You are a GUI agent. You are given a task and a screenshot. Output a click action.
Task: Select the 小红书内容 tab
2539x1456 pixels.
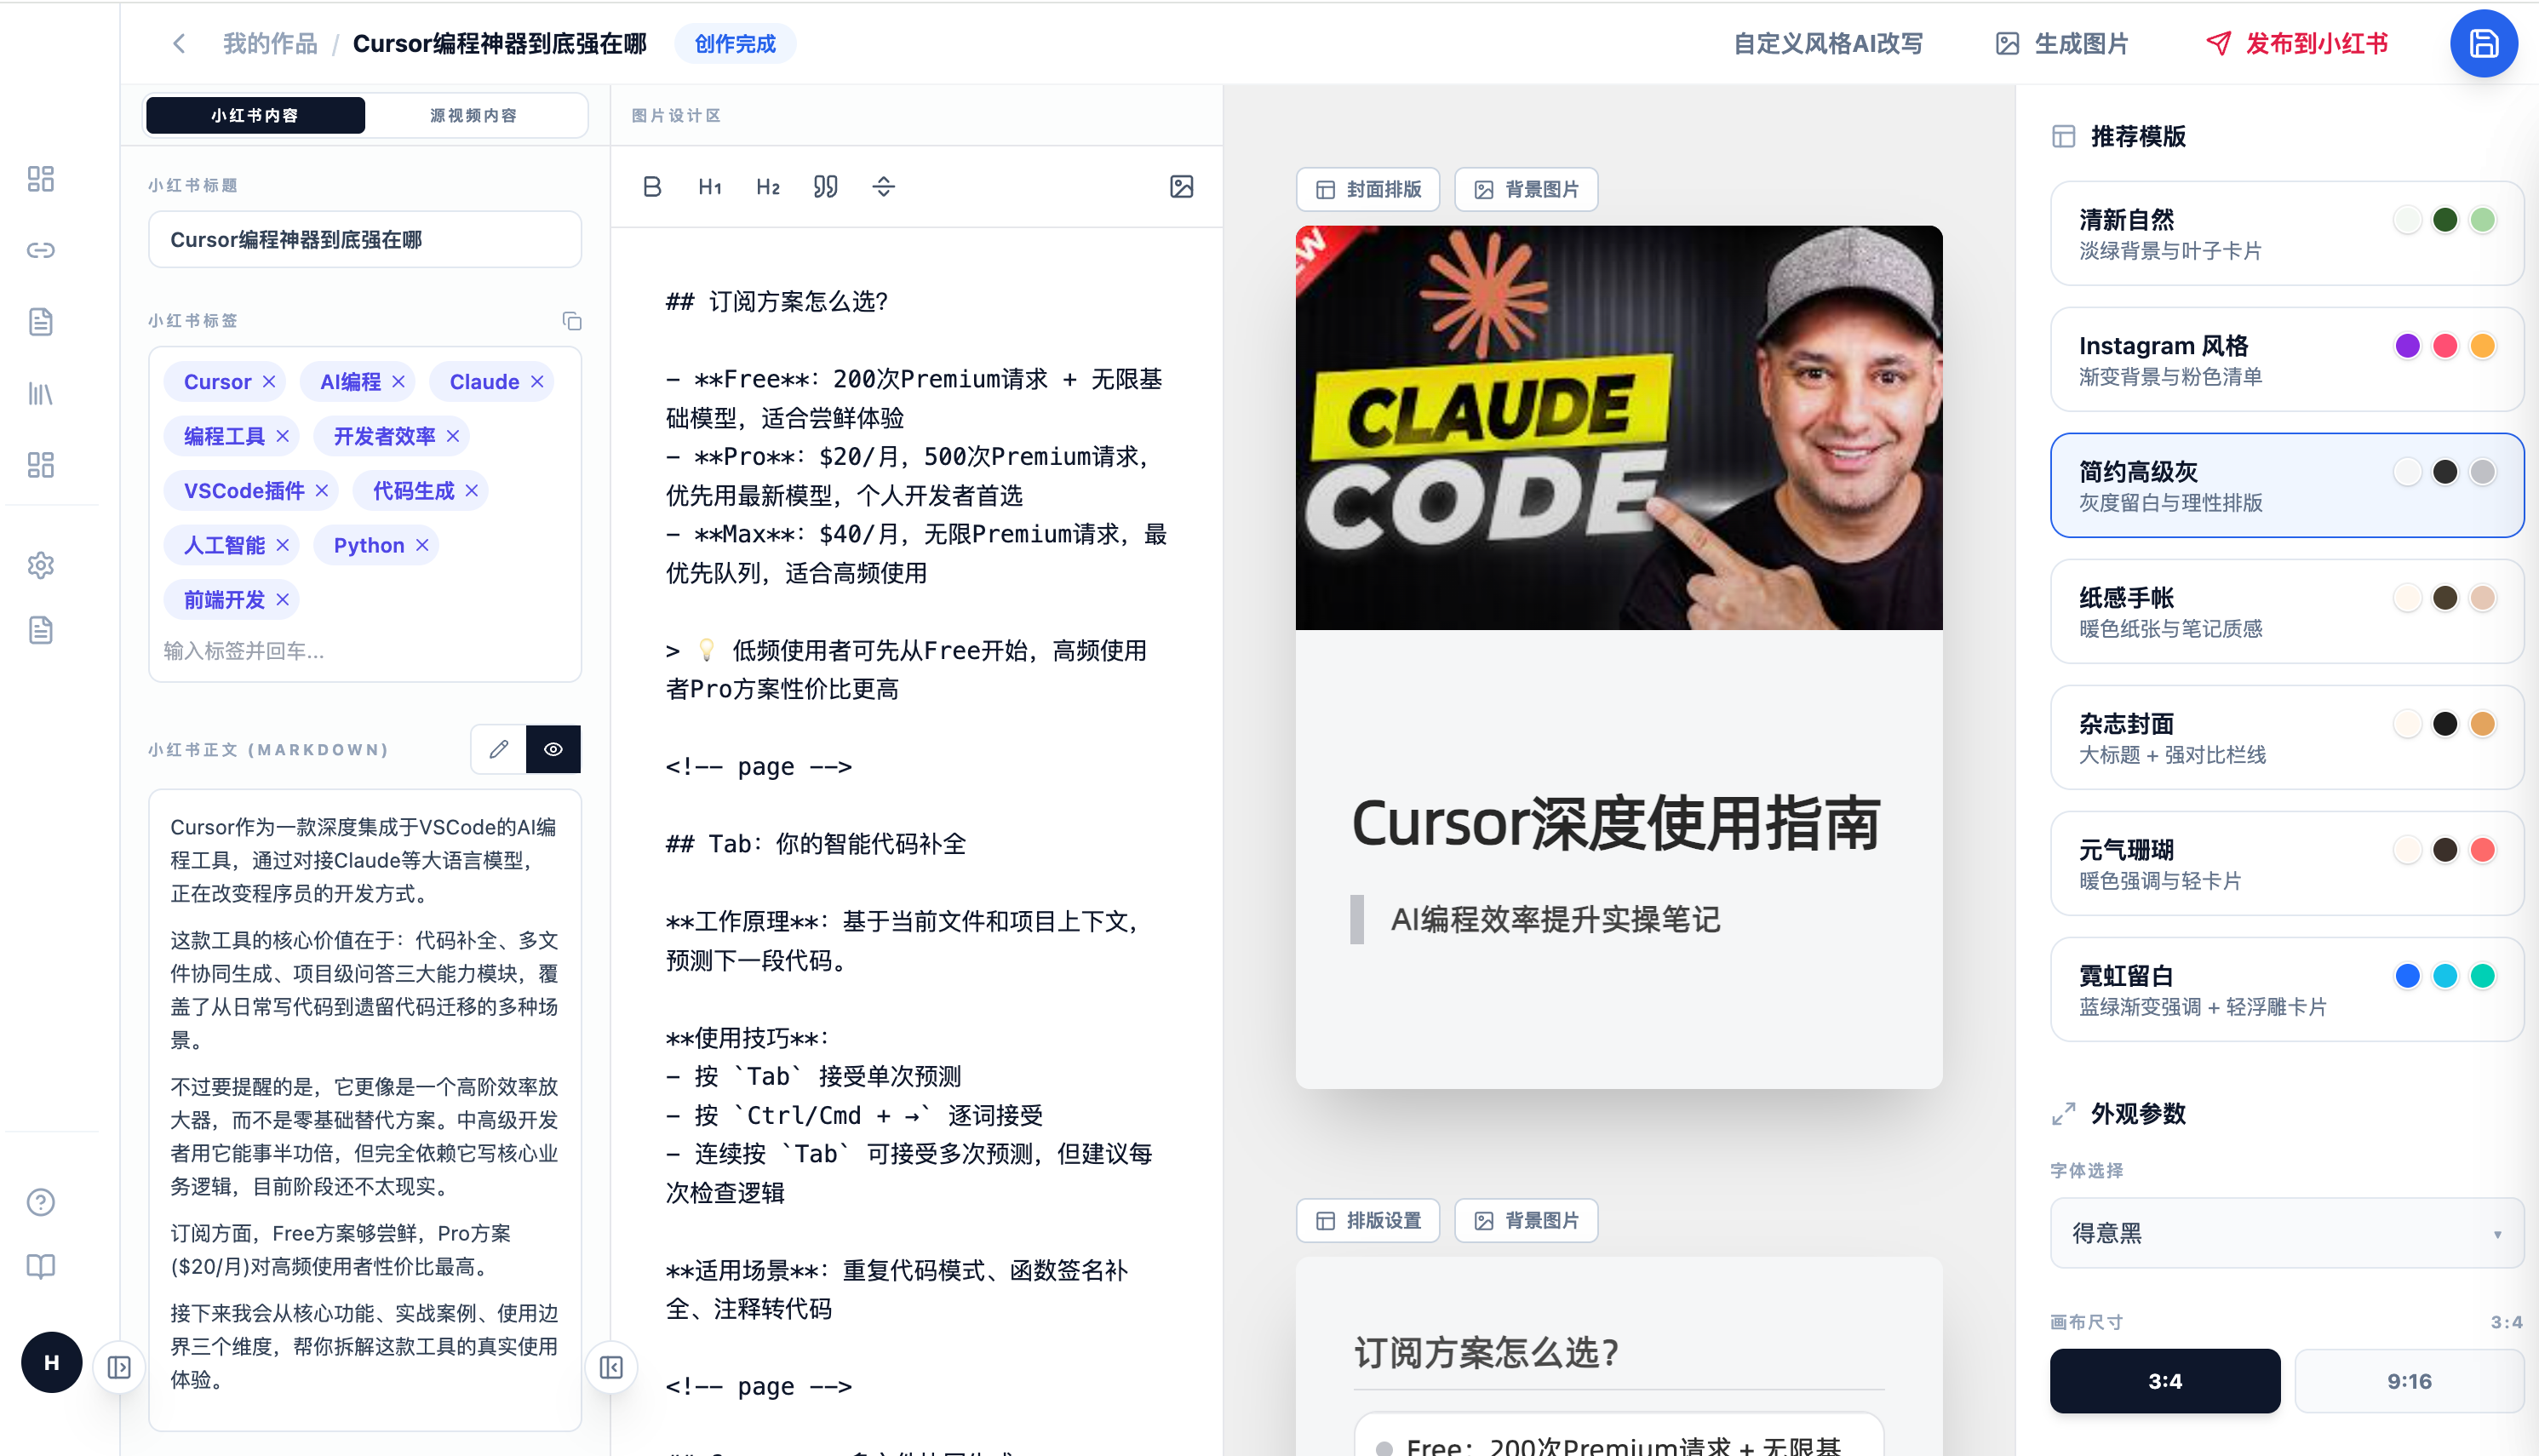(255, 115)
